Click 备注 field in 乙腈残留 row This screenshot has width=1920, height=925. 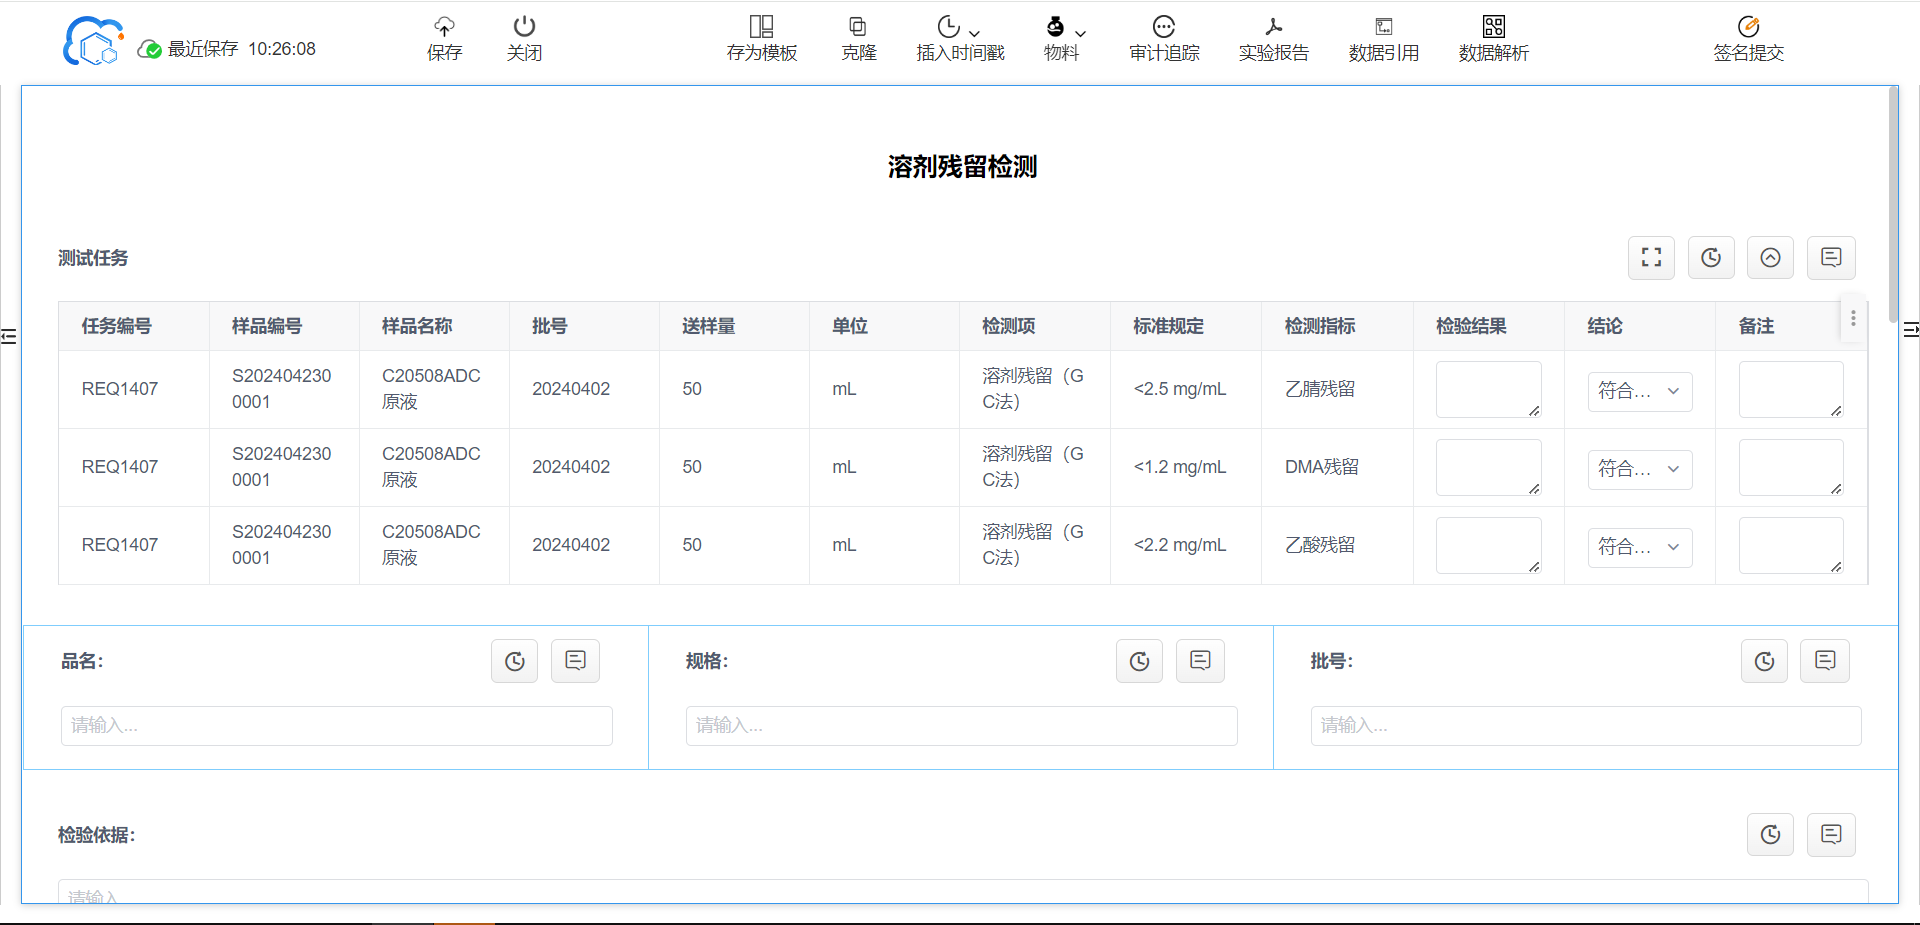1791,389
